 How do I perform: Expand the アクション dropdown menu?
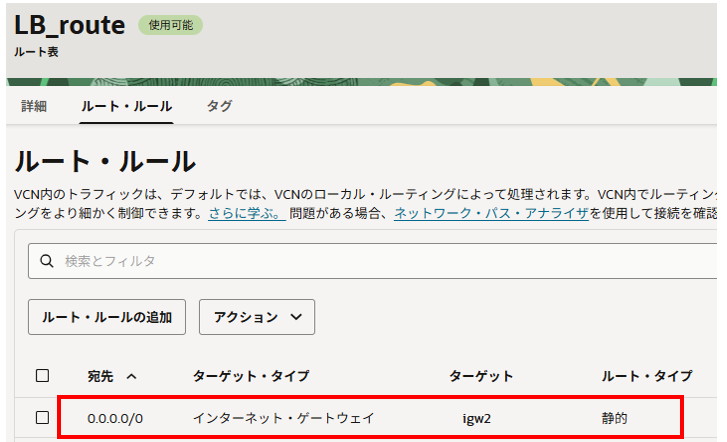tap(257, 317)
